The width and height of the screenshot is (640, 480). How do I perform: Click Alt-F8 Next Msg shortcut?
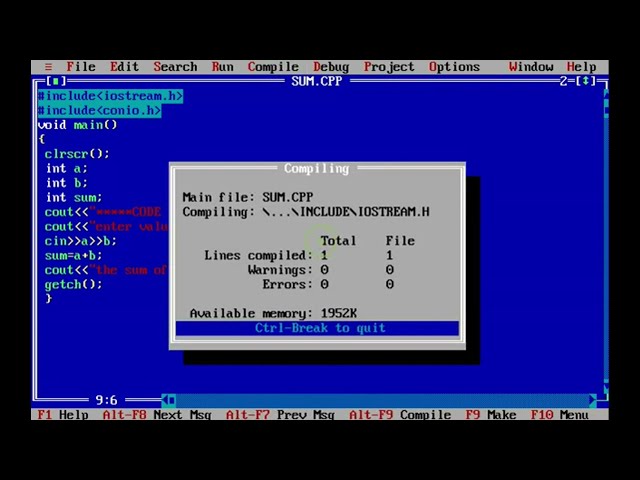[x=157, y=415]
